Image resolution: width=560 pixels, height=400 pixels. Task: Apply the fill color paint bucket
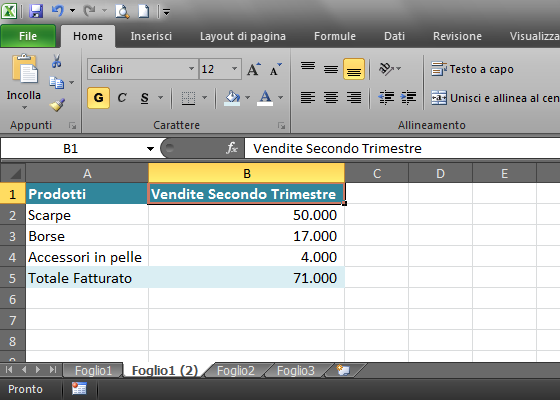click(232, 98)
